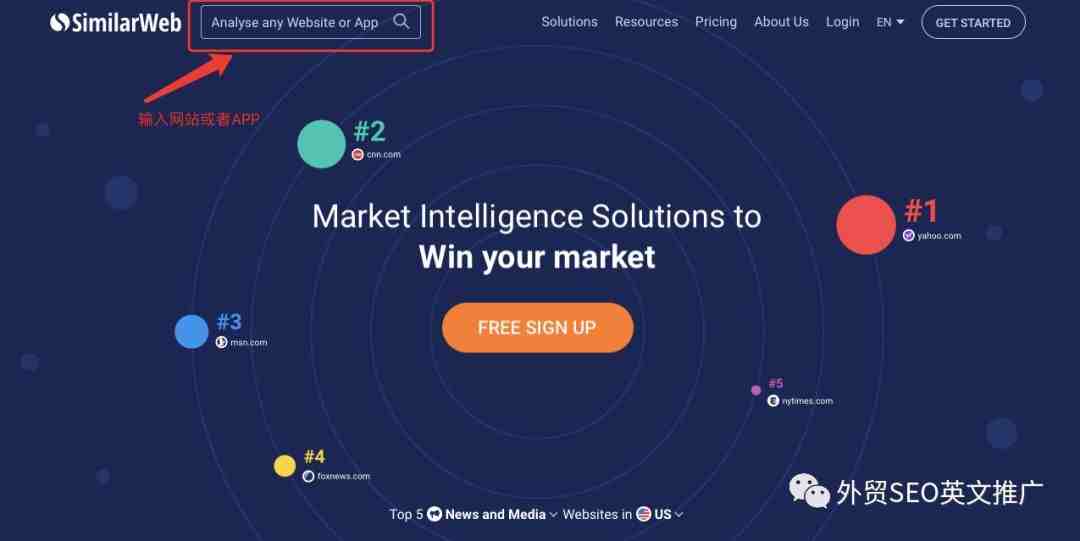Open the EN language dropdown
This screenshot has height=541, width=1080.
point(890,22)
